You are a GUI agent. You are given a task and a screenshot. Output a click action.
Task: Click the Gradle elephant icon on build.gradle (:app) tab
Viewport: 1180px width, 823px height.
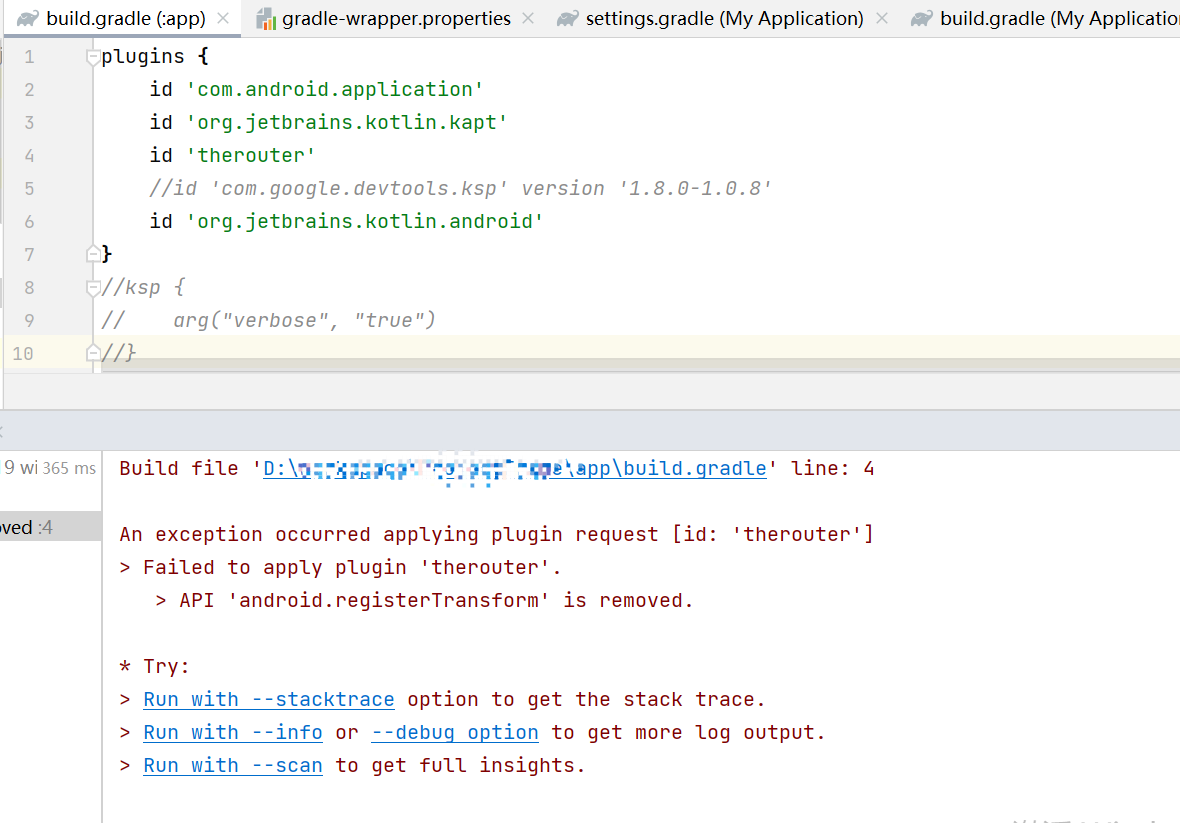click(x=27, y=17)
